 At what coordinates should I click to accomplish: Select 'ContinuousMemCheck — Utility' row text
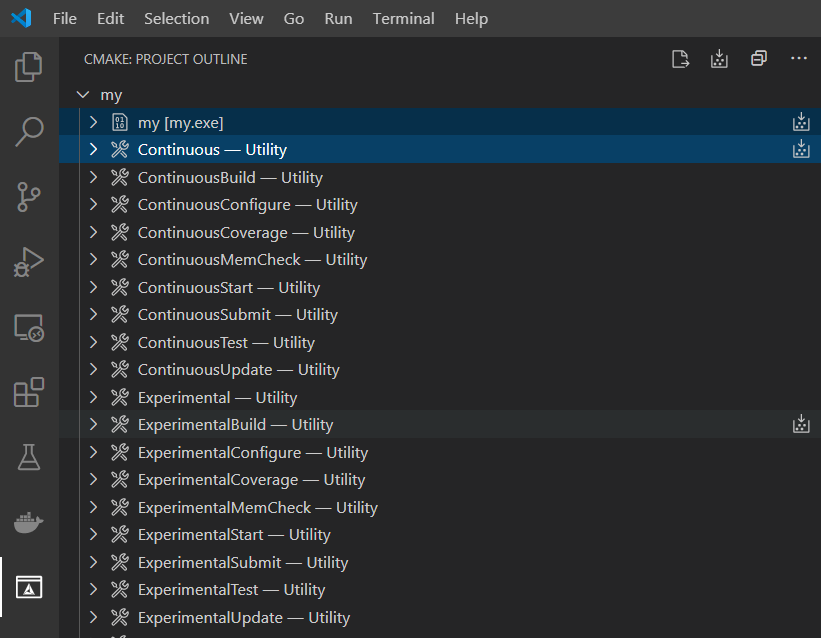pyautogui.click(x=252, y=260)
